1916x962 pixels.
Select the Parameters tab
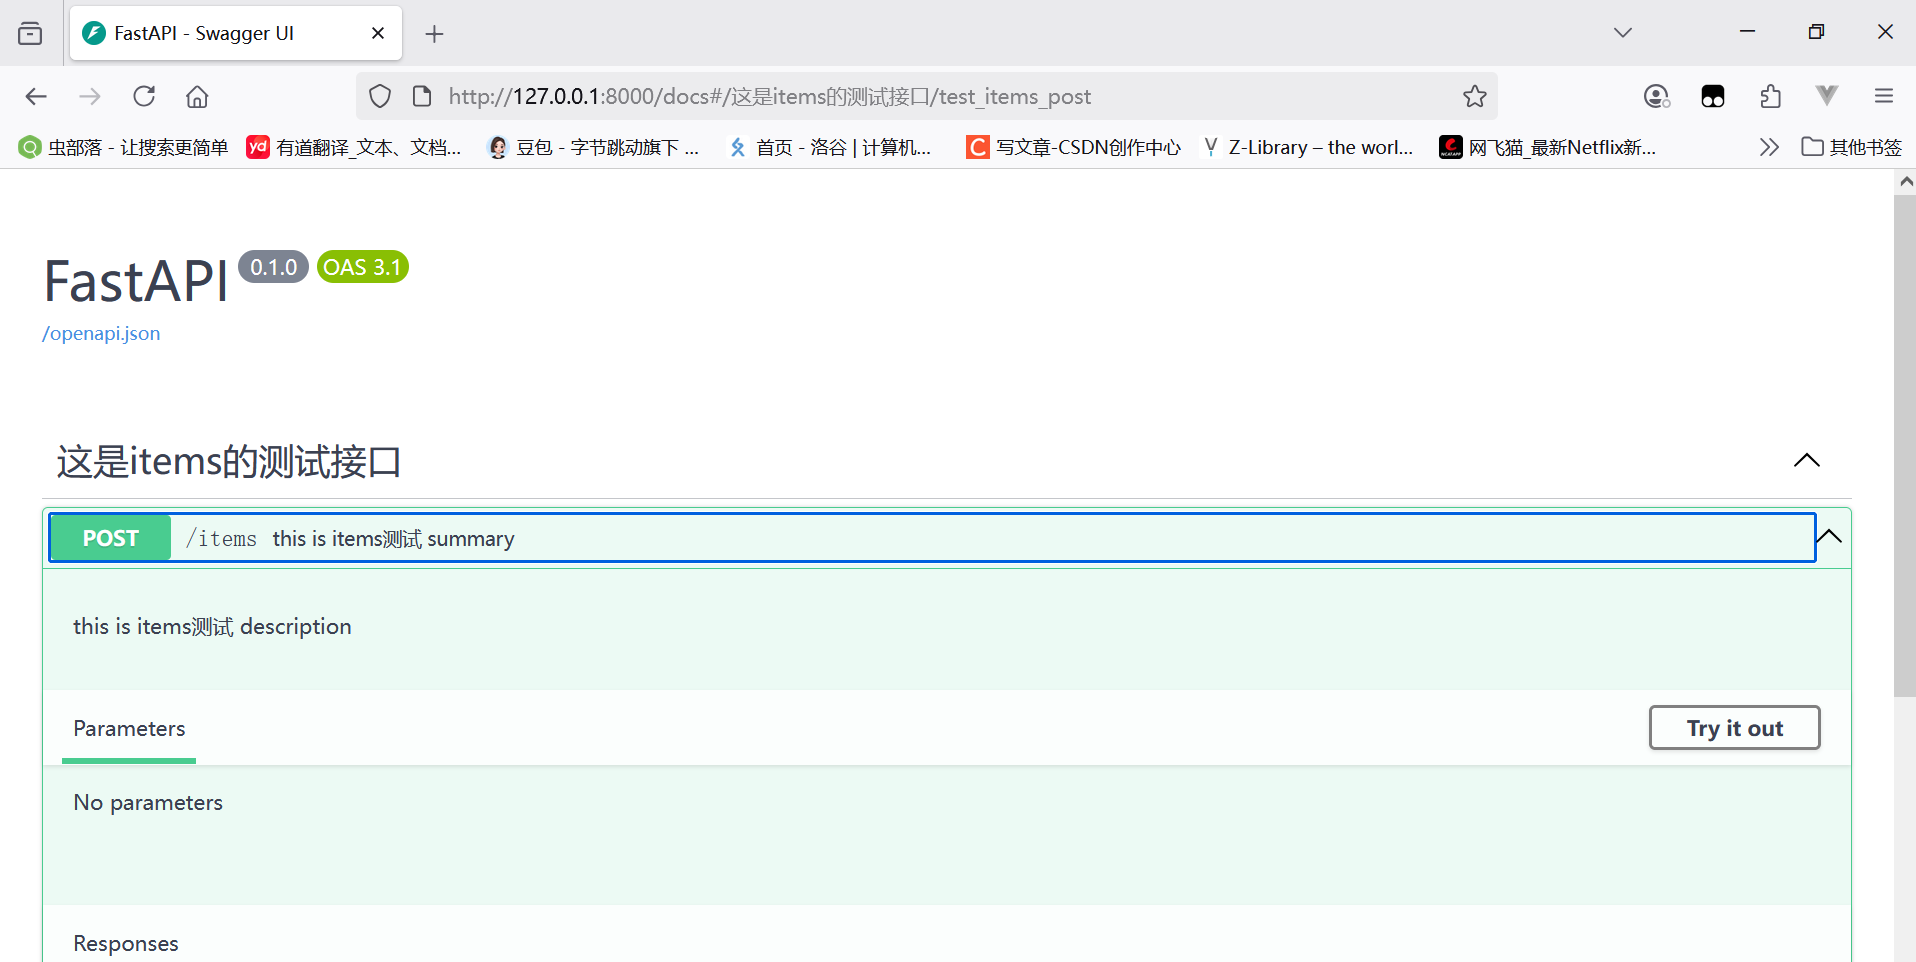click(x=129, y=729)
